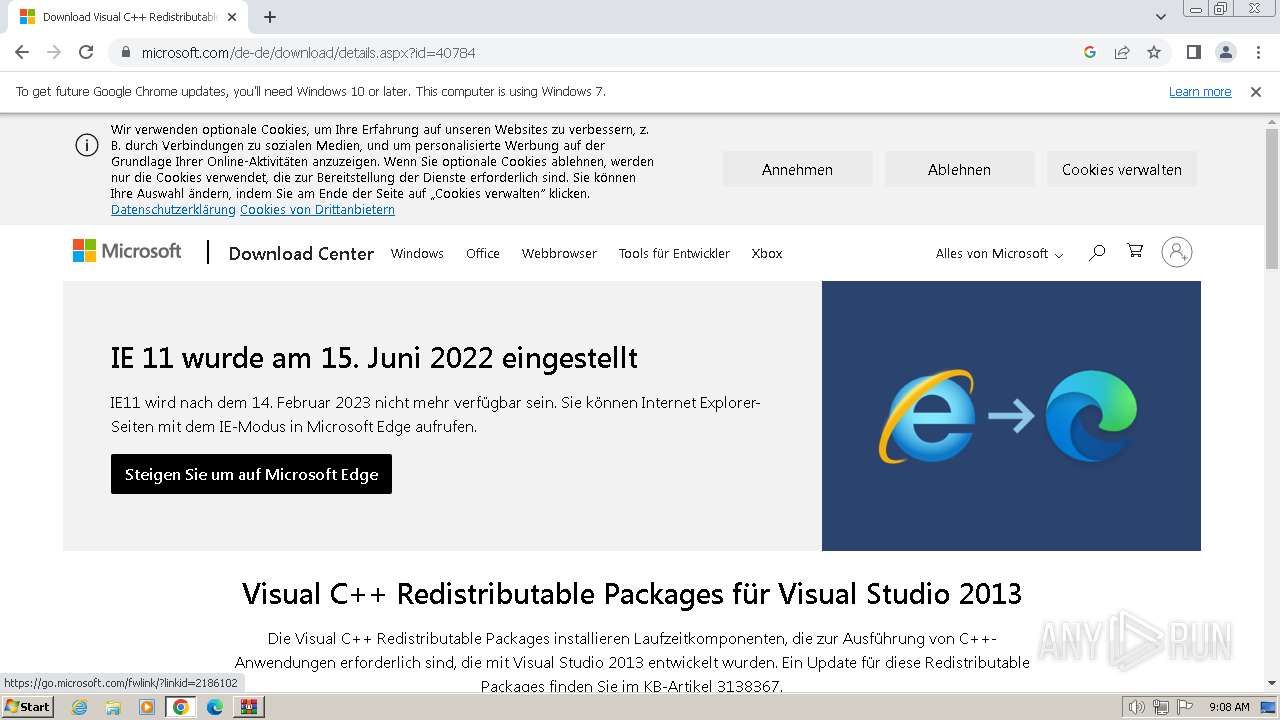
Task: Reload the page with the refresh icon
Action: tap(86, 52)
